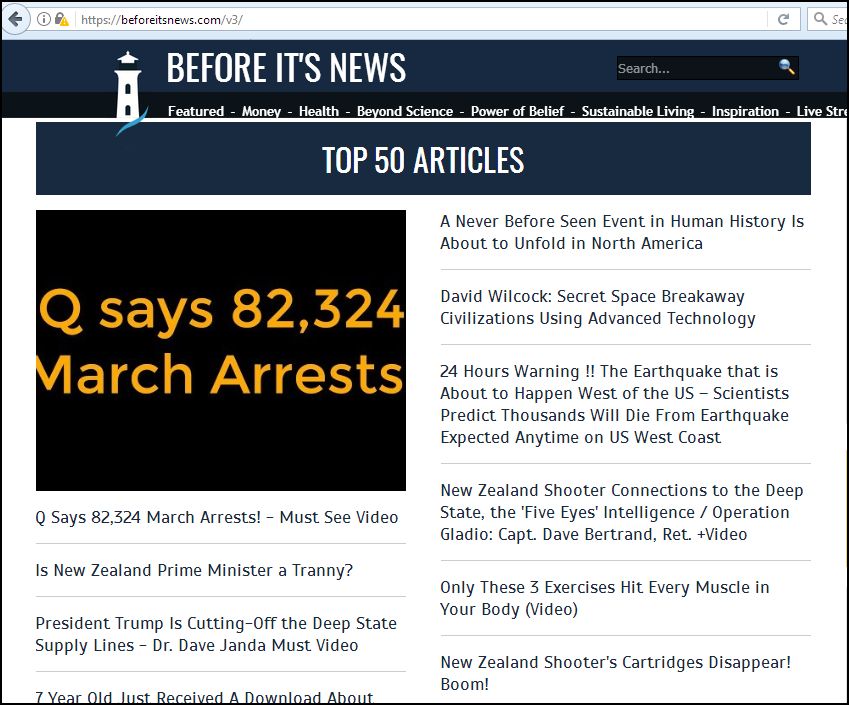
Task: Open Sustainable Living from the nav
Action: [638, 111]
